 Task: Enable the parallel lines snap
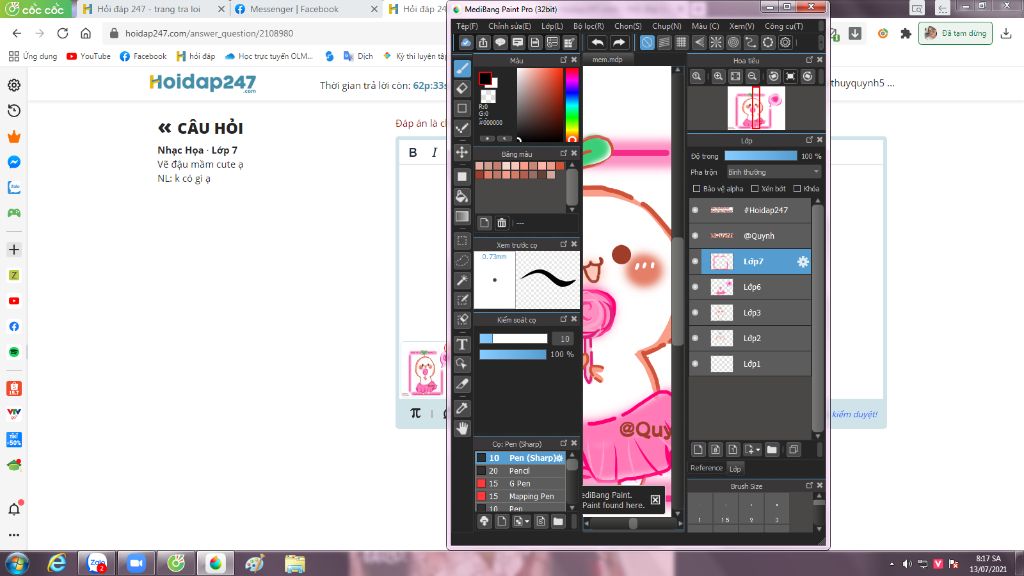click(x=664, y=42)
